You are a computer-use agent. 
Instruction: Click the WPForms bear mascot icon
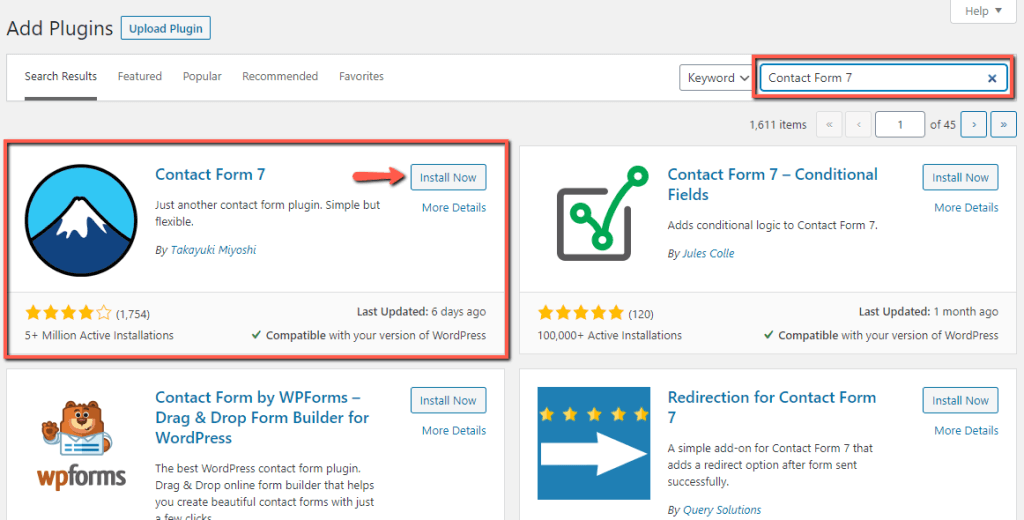[x=81, y=444]
